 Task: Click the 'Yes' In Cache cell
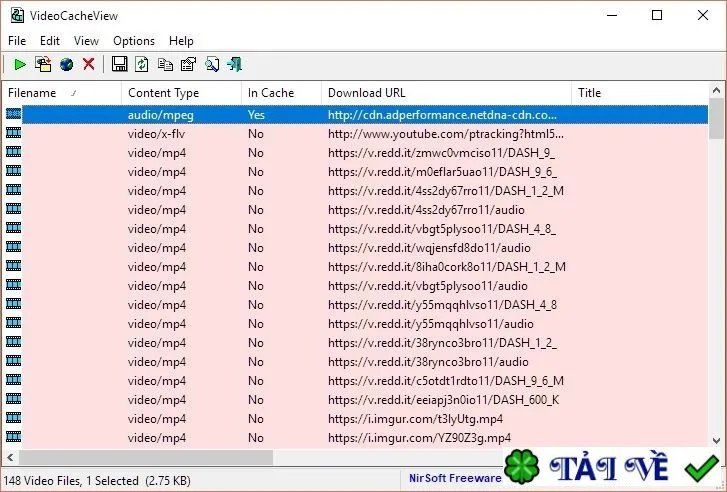pyautogui.click(x=256, y=115)
